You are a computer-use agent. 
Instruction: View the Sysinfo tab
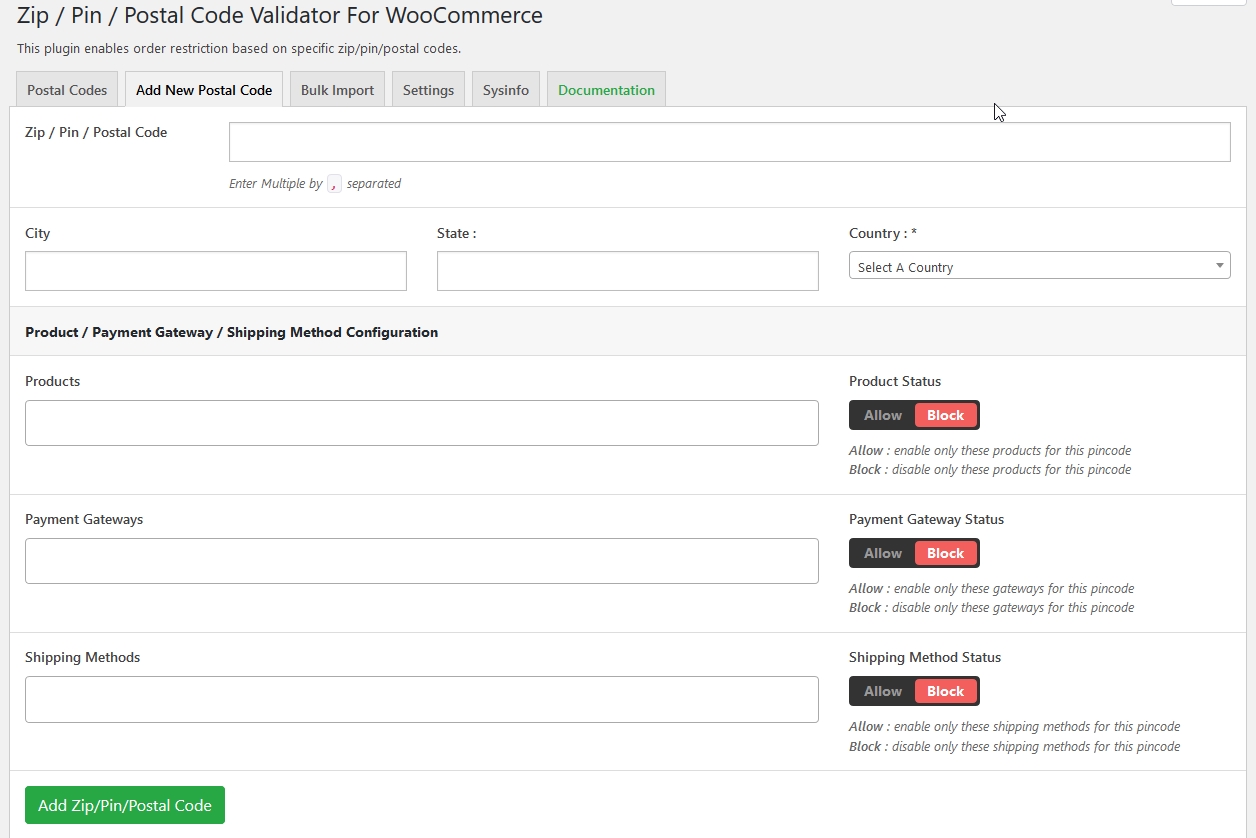[505, 89]
